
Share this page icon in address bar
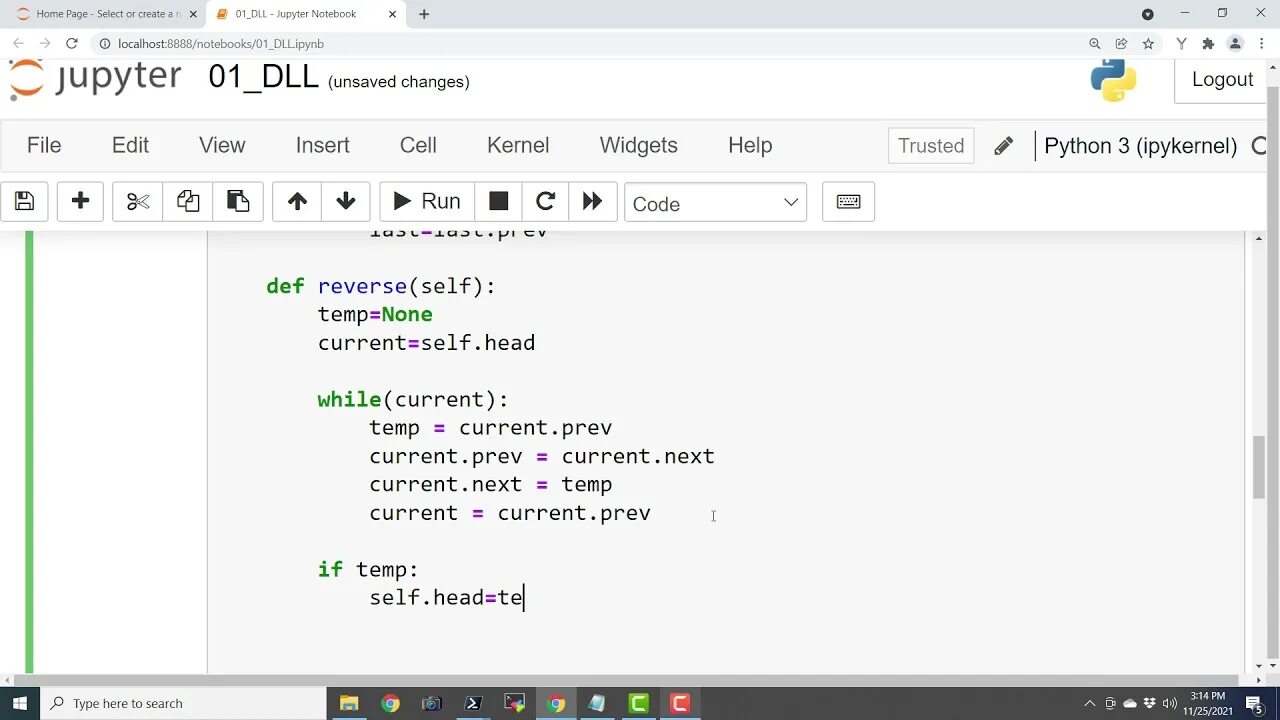pyautogui.click(x=1121, y=44)
